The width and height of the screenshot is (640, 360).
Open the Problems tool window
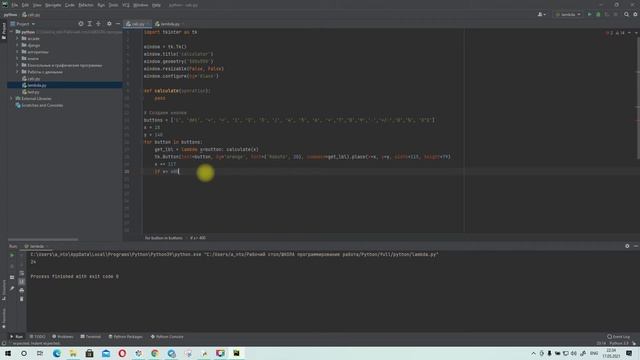coord(62,337)
